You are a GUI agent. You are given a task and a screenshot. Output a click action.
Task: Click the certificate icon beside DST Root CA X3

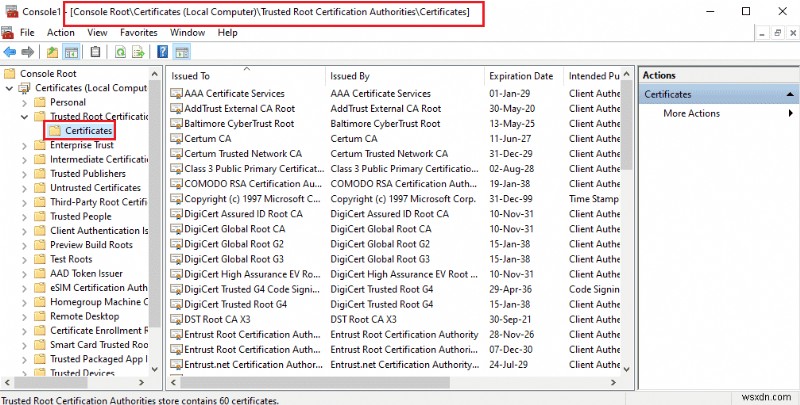tap(176, 320)
